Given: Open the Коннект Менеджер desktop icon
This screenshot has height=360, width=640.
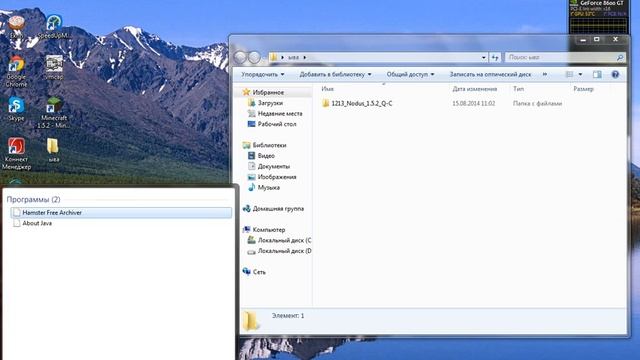Looking at the screenshot, I should click(x=16, y=153).
